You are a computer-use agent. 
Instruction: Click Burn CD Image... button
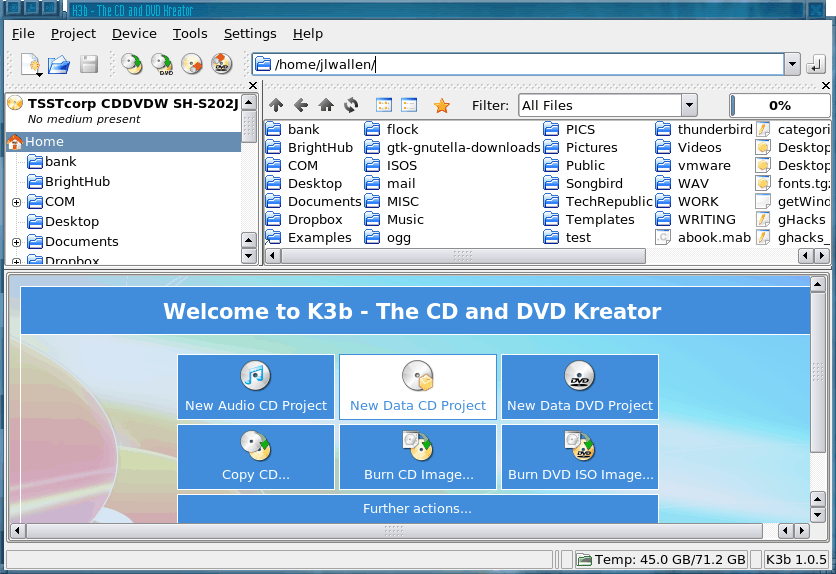418,457
